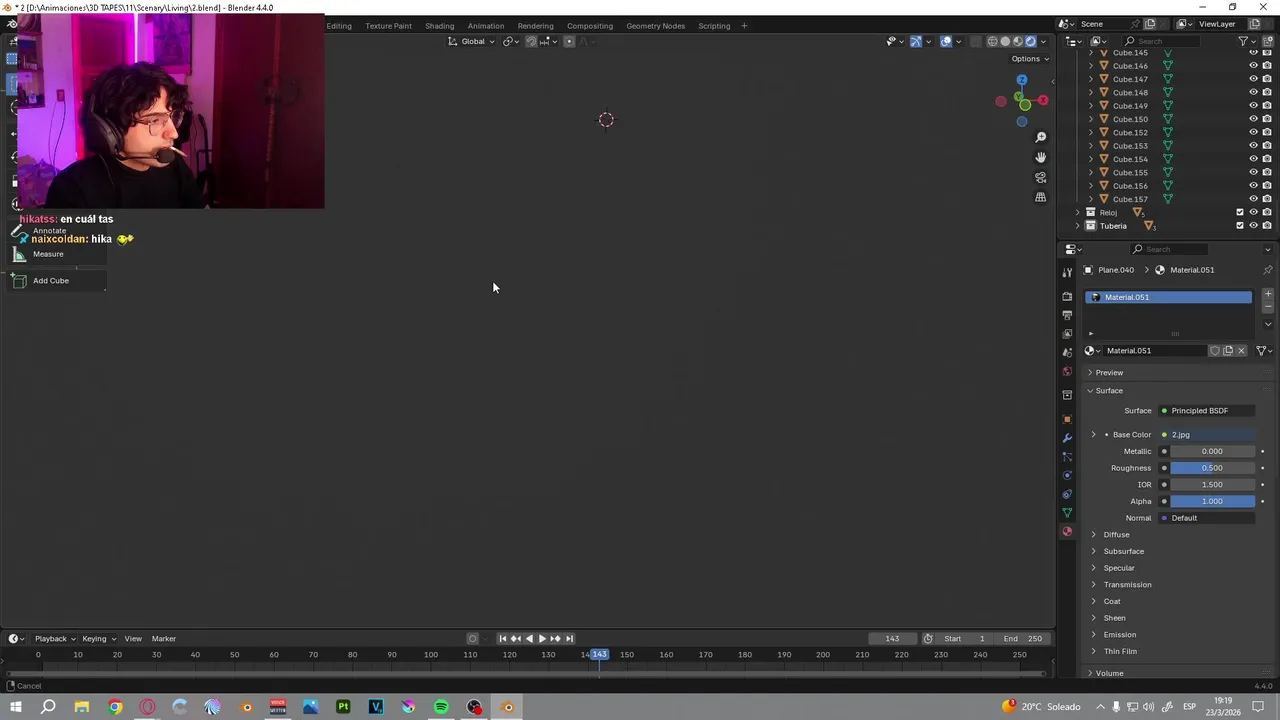
Task: Open the Output properties tab icon
Action: pyautogui.click(x=1067, y=315)
